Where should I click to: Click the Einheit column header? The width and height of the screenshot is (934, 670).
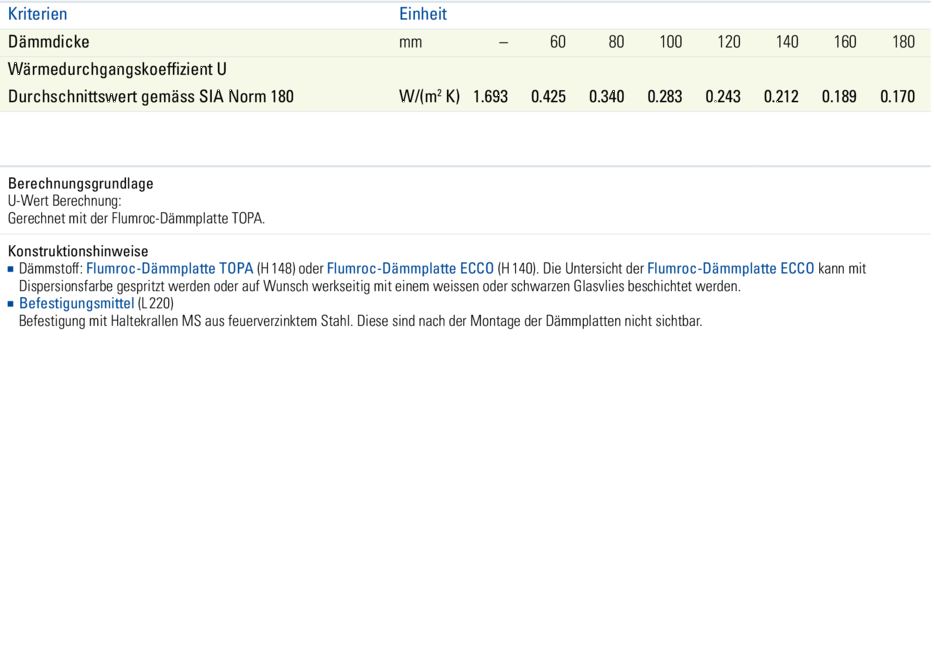[423, 14]
